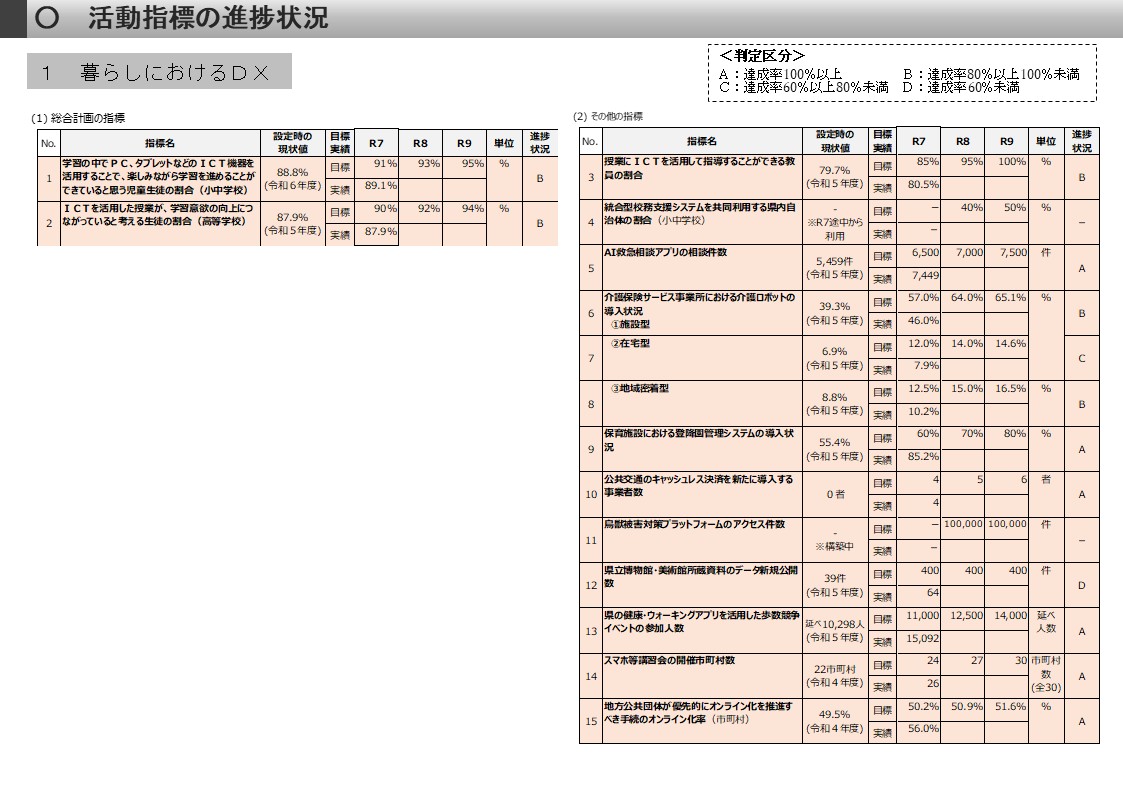The height and width of the screenshot is (794, 1123).
Task: Click the R7 column header in left table
Action: pyautogui.click(x=376, y=143)
